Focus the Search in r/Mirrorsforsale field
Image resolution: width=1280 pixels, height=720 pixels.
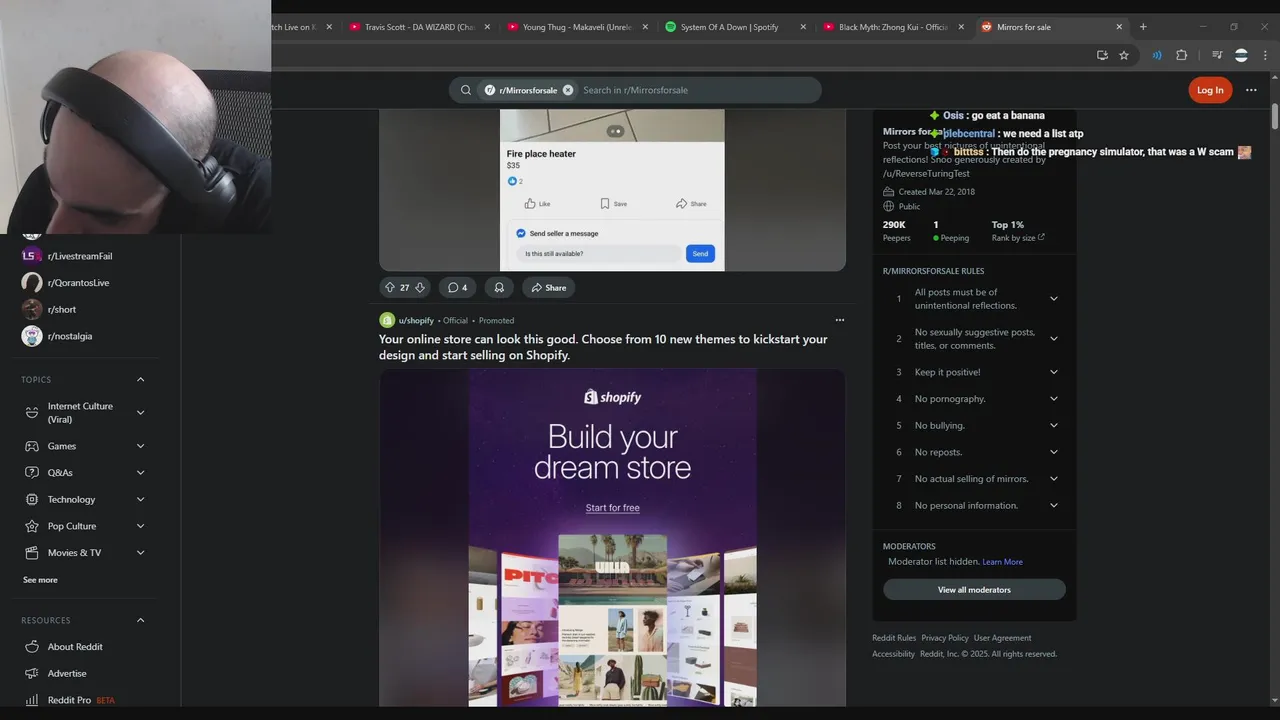pyautogui.click(x=696, y=90)
